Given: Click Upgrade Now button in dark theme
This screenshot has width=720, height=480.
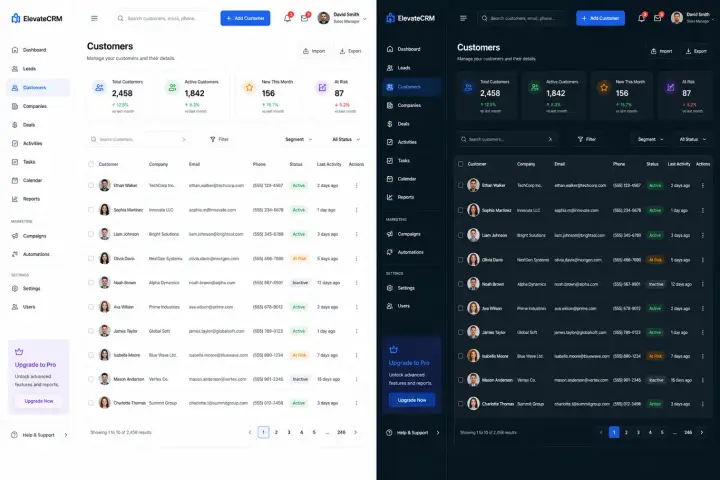Looking at the screenshot, I should click(412, 400).
